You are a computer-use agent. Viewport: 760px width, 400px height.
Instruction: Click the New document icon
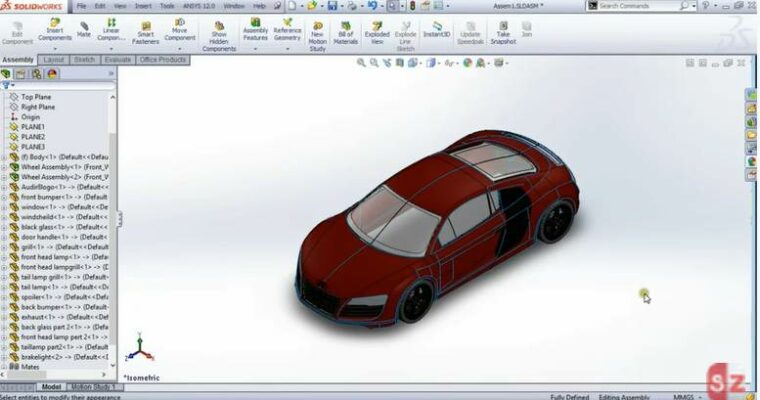(292, 6)
